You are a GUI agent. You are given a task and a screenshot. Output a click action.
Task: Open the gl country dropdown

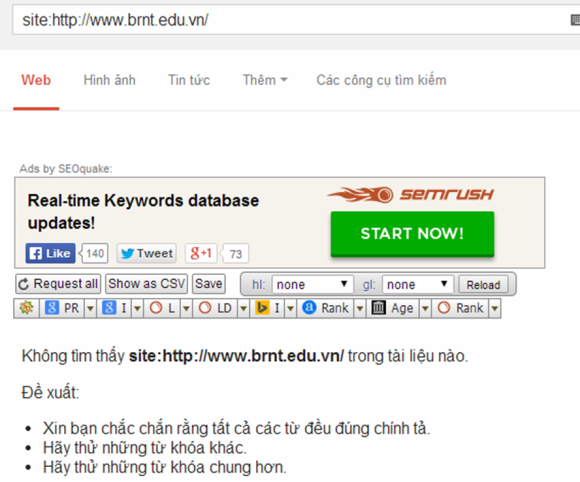coord(418,284)
